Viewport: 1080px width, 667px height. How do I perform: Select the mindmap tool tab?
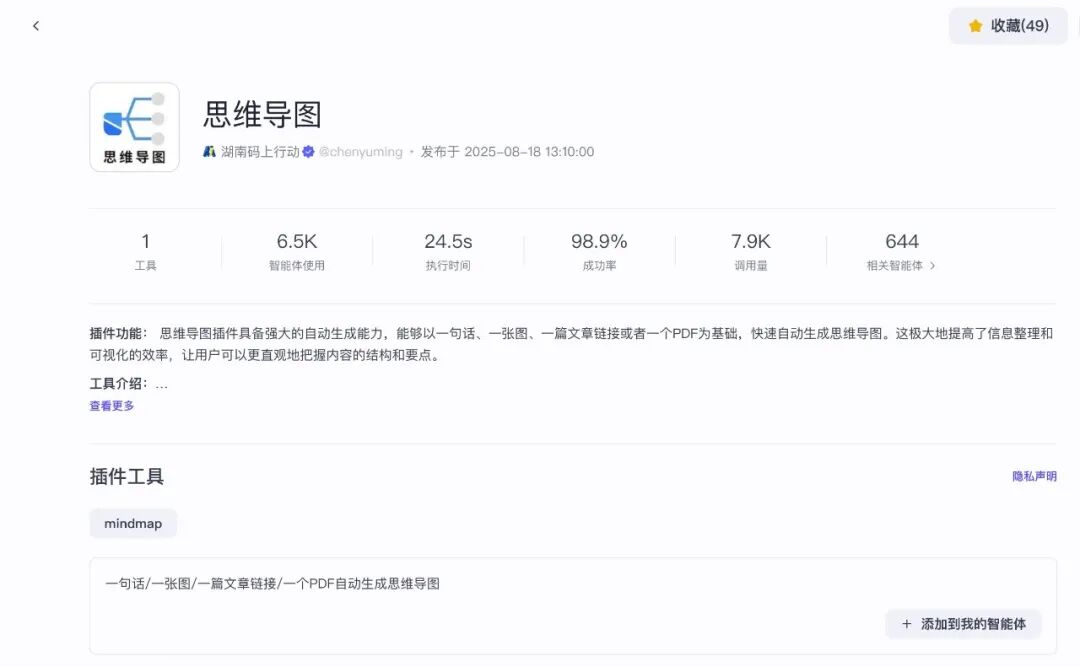click(133, 523)
